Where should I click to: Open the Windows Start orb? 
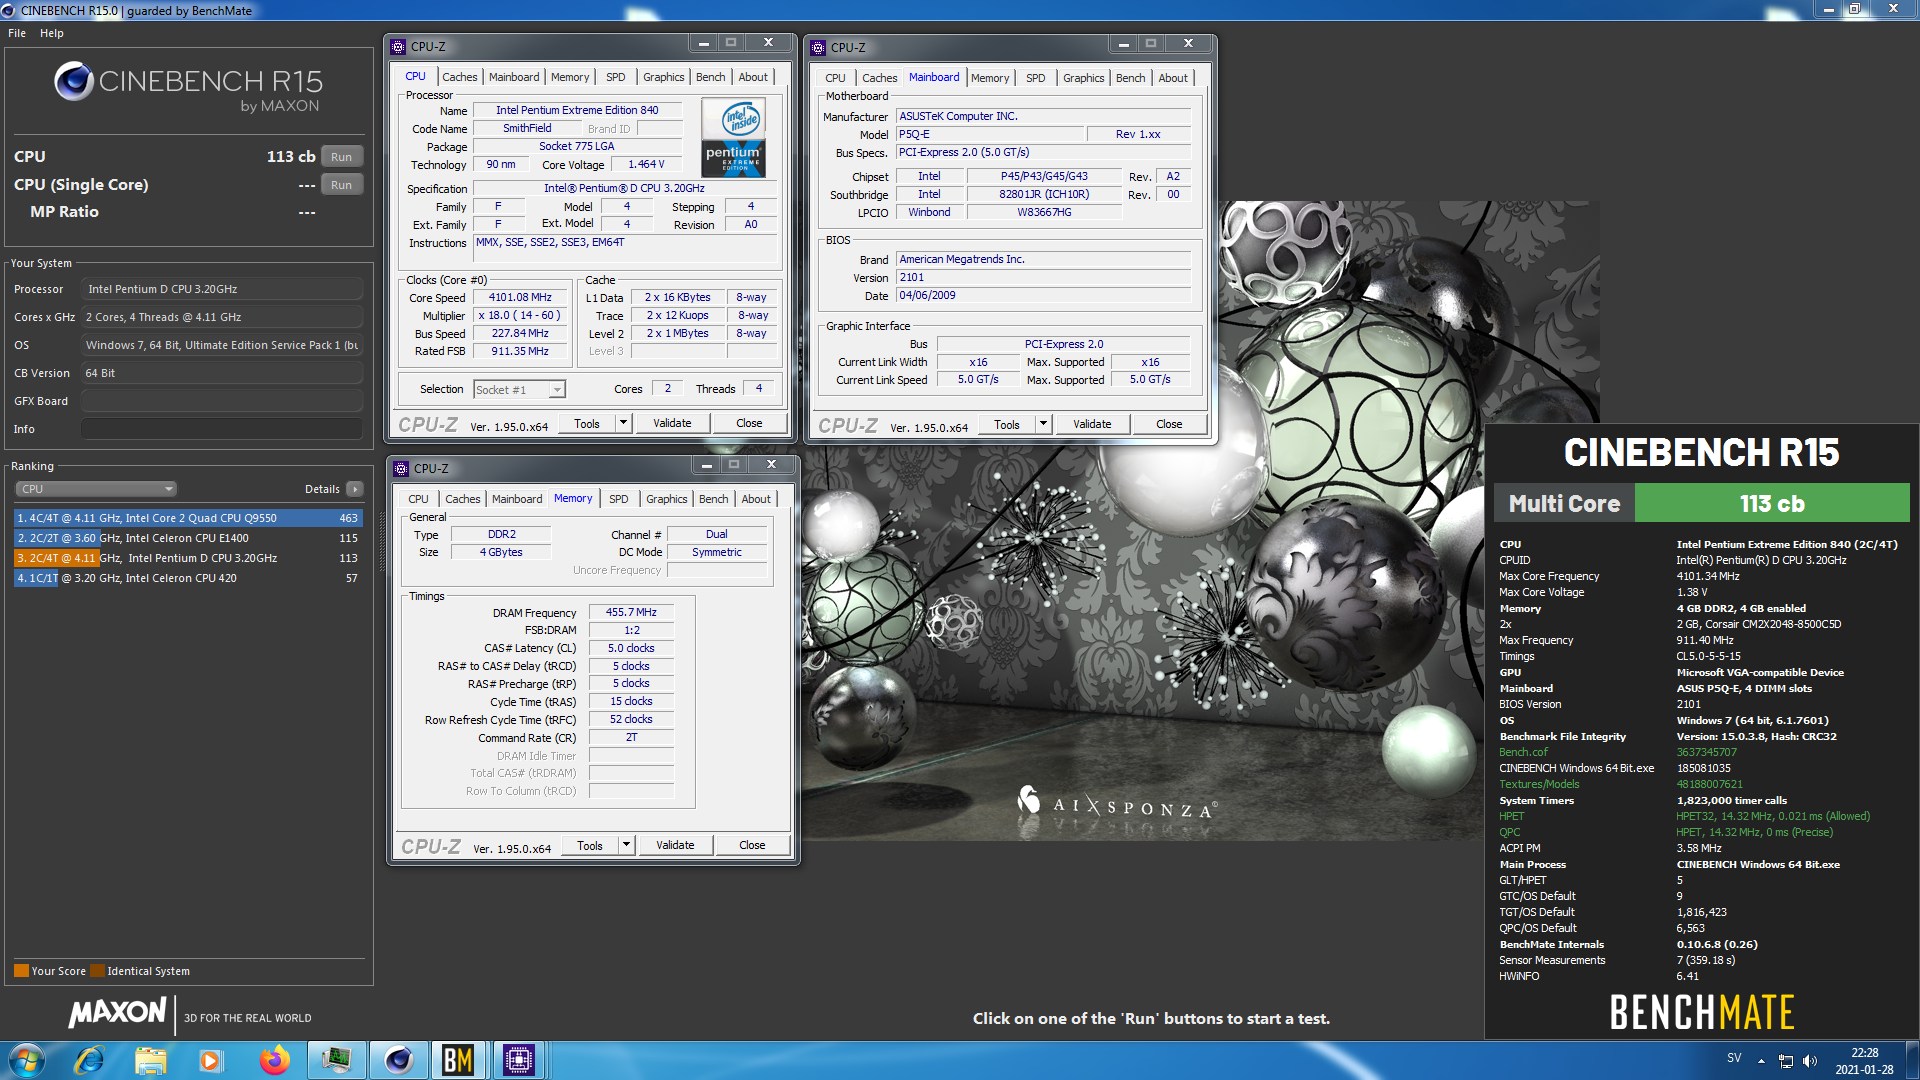click(x=27, y=1060)
